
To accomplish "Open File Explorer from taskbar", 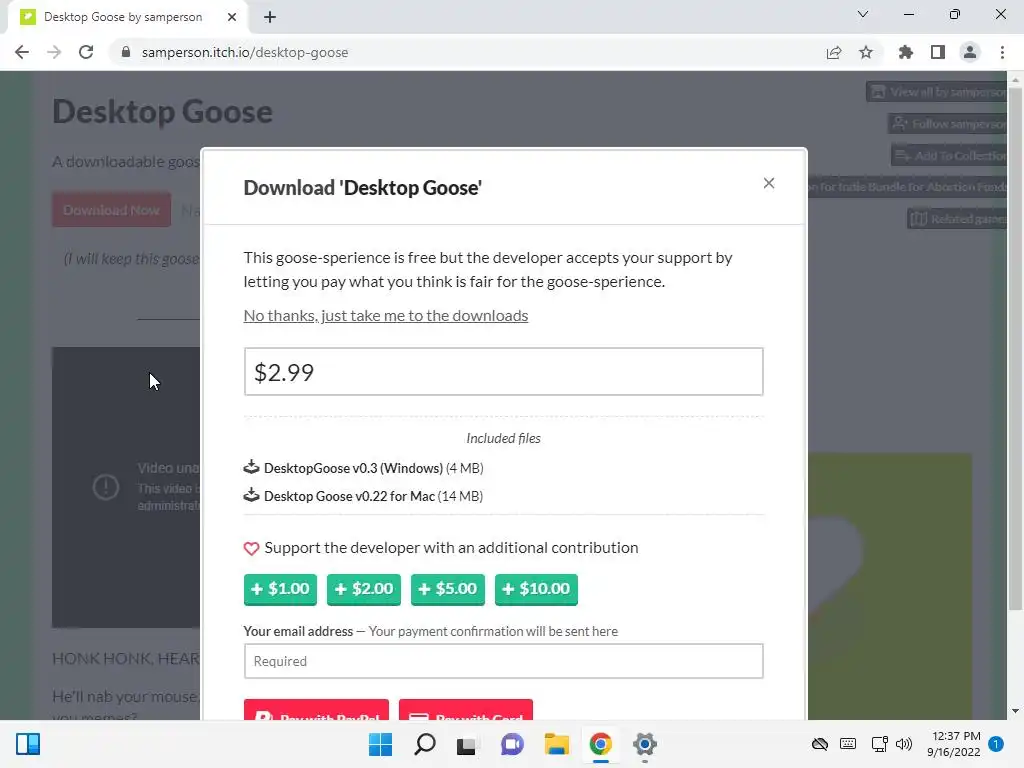I will tap(556, 744).
